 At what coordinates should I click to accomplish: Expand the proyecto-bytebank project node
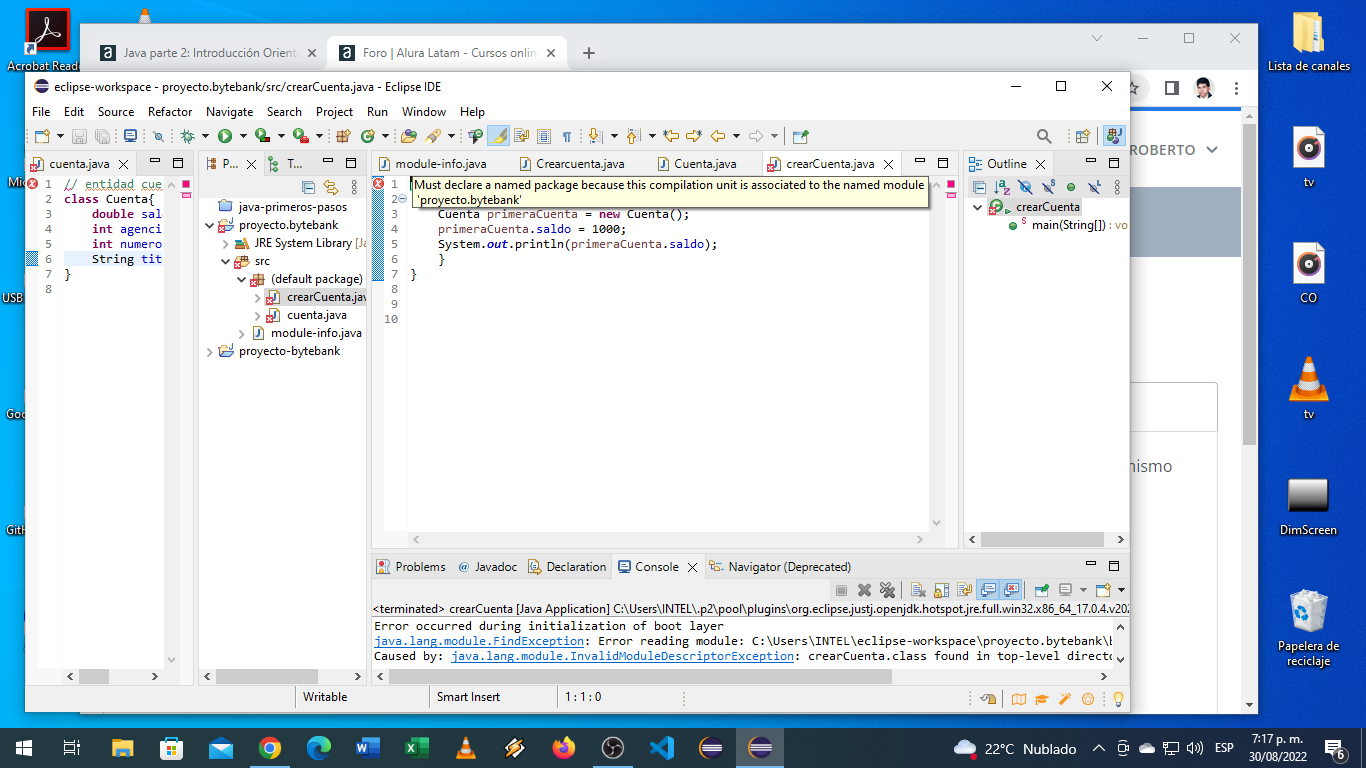(x=209, y=351)
